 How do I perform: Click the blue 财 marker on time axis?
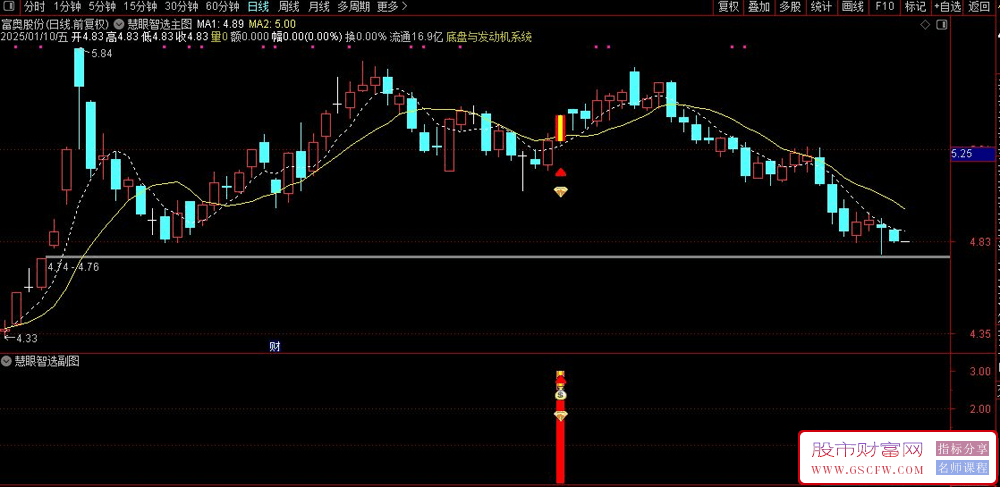coord(275,346)
